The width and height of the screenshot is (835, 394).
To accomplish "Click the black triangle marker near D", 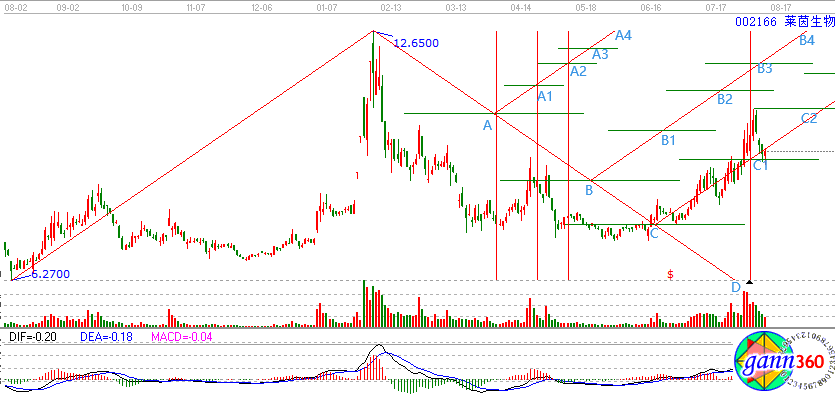I will 750,282.
